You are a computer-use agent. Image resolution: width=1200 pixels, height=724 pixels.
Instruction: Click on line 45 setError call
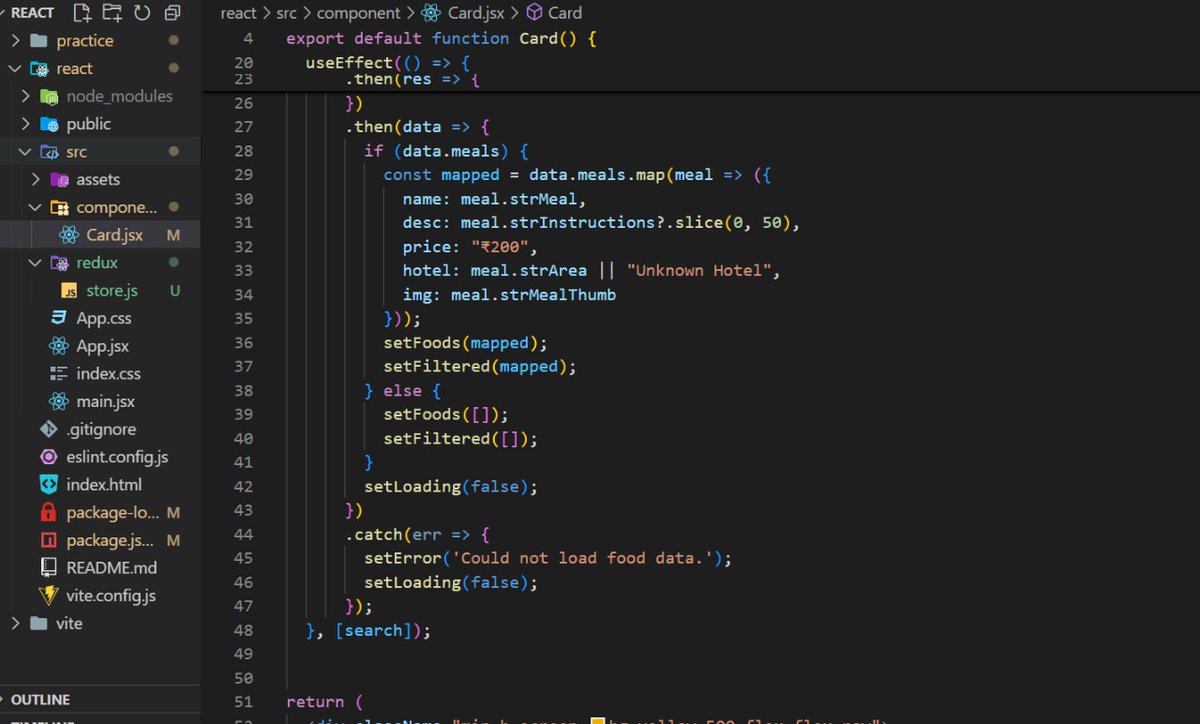548,558
